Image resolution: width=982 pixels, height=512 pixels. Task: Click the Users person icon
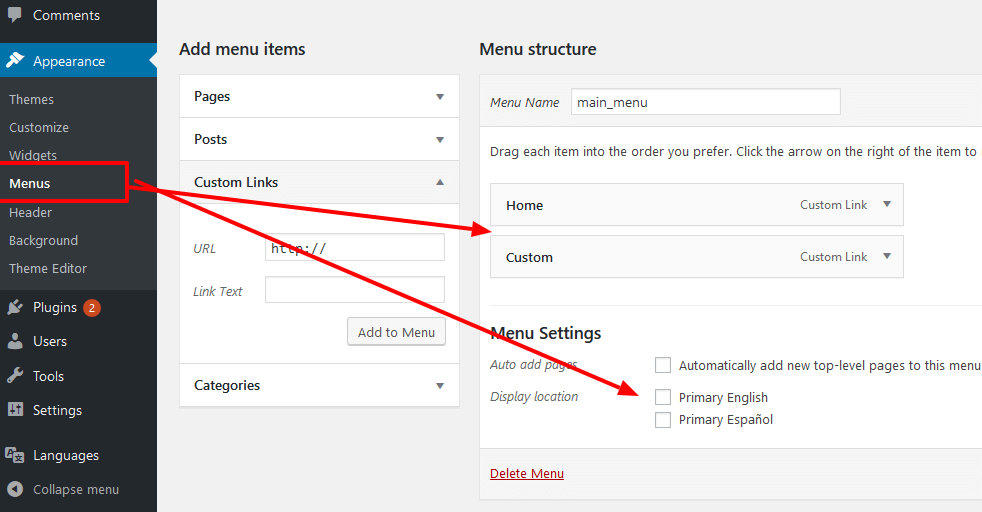click(x=14, y=341)
